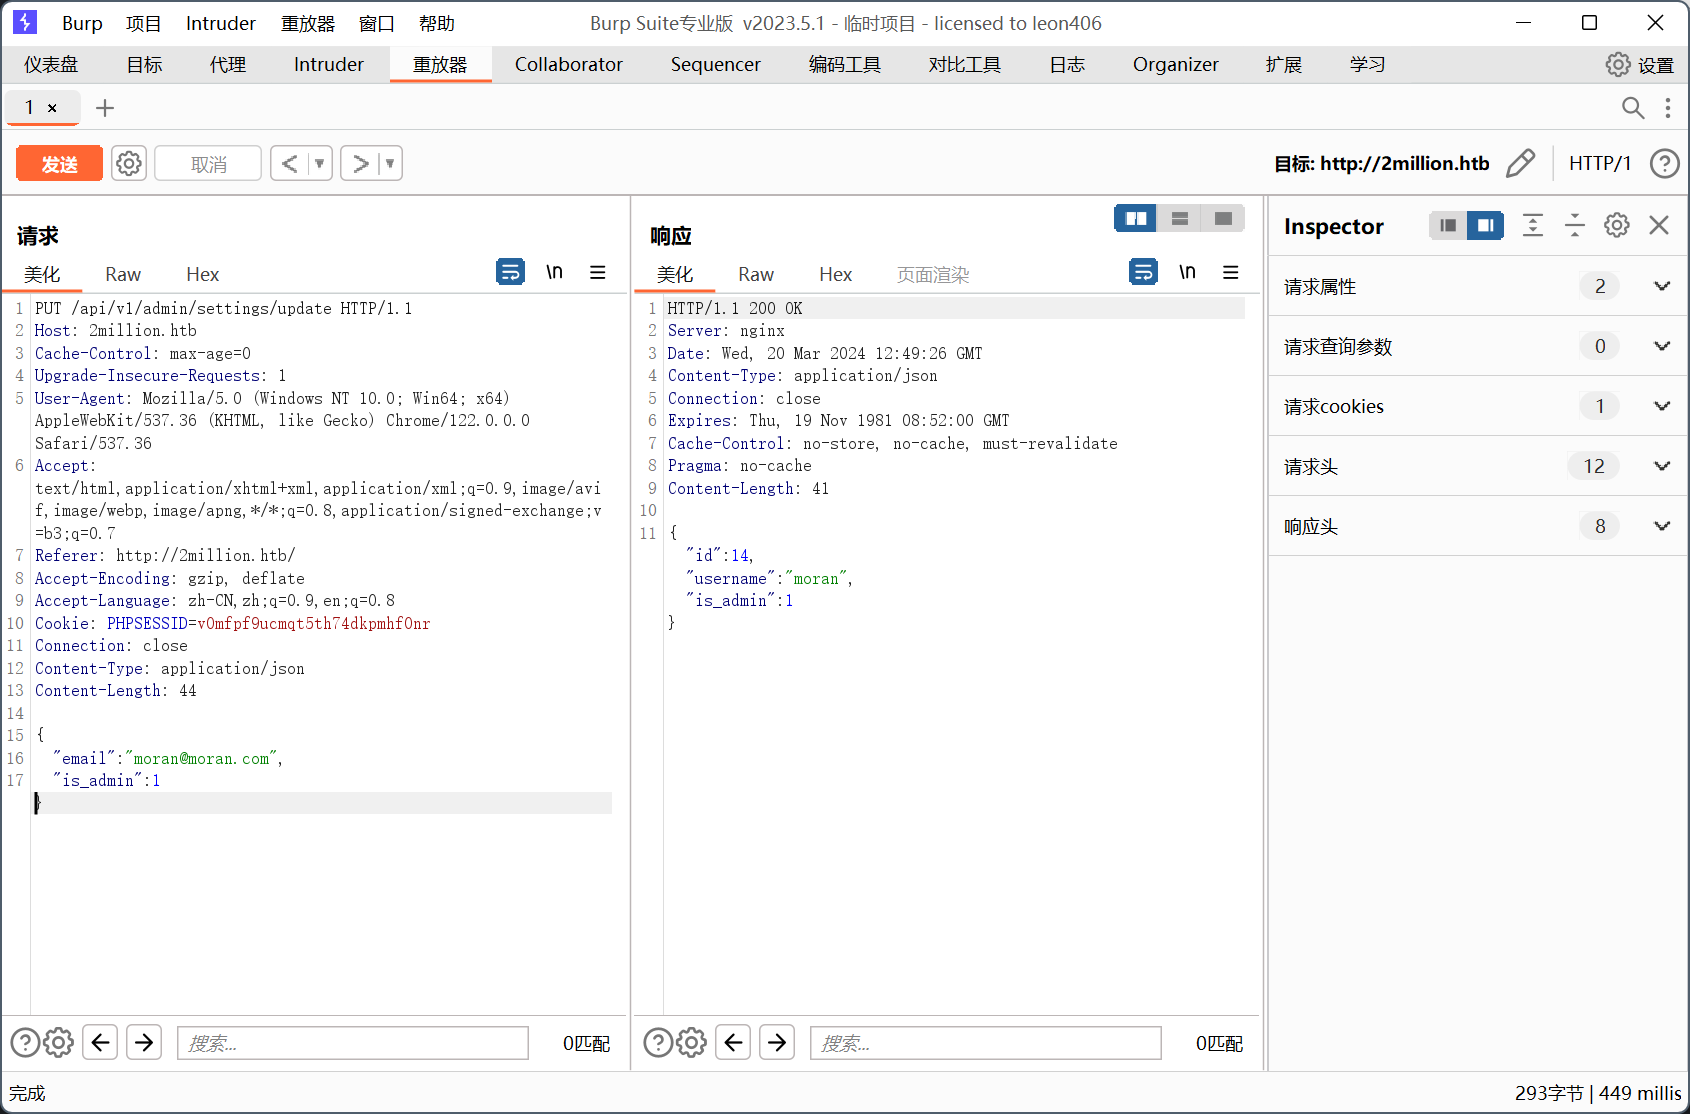1690x1114 pixels.
Task: Switch to side-by-side layout view
Action: 1136,218
